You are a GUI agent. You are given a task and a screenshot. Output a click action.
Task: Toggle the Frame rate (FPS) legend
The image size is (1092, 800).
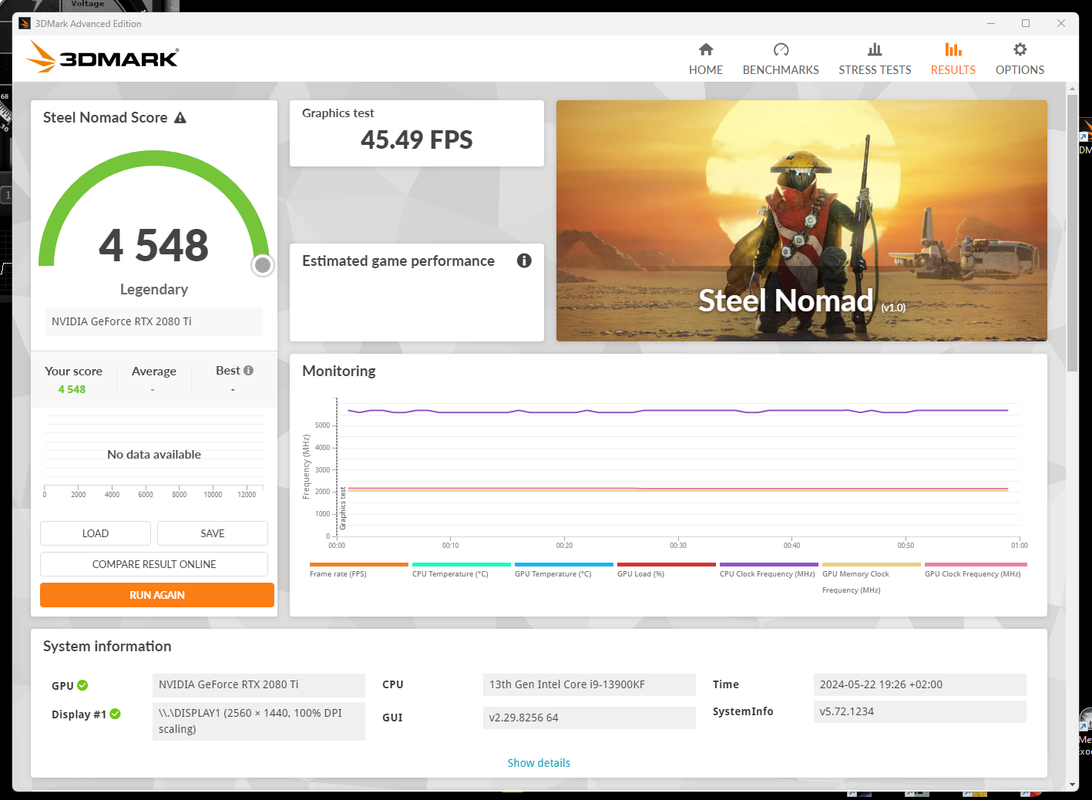359,570
